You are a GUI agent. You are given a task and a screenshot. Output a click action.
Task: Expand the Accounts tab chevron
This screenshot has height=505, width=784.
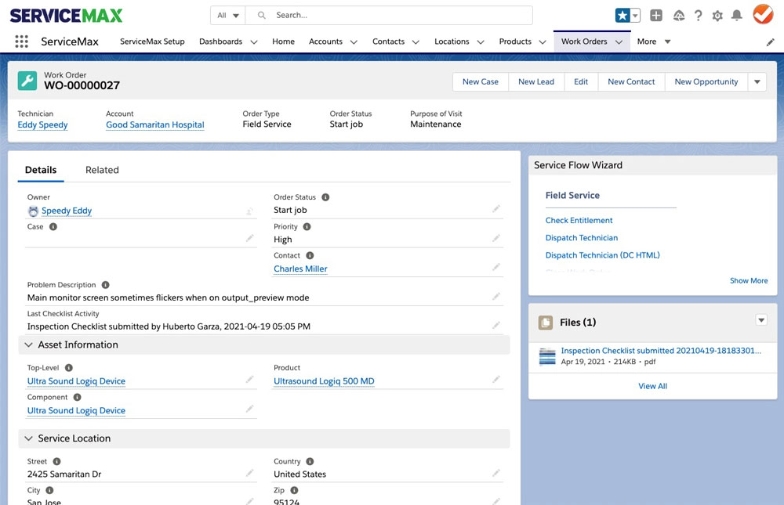[354, 42]
